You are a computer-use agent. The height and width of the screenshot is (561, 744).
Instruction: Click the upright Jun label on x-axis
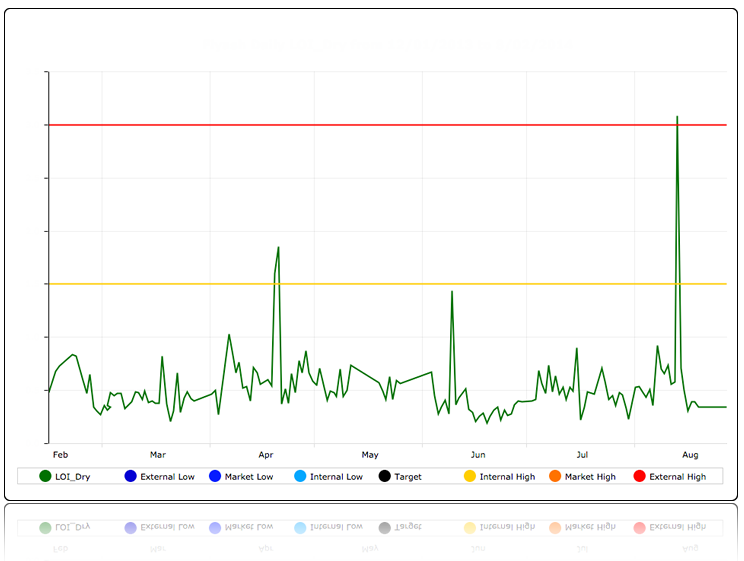[x=478, y=455]
